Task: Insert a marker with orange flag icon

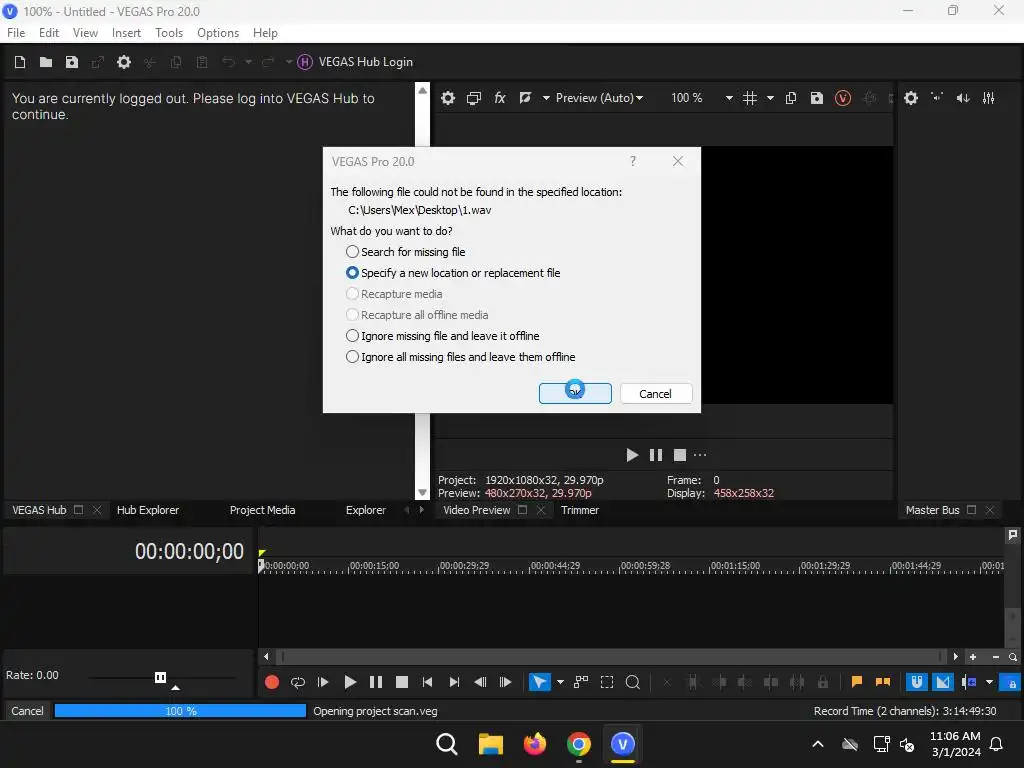Action: [857, 682]
